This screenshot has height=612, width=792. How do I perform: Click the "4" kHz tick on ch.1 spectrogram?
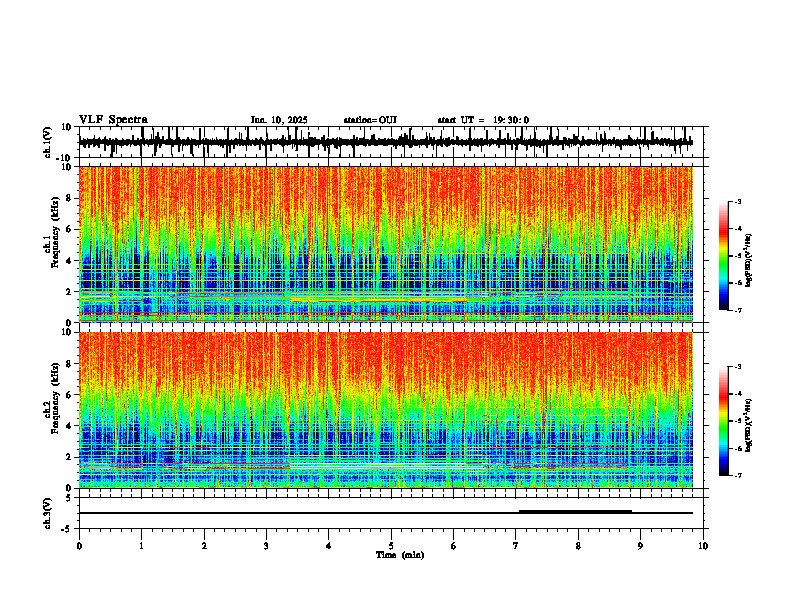tap(70, 261)
